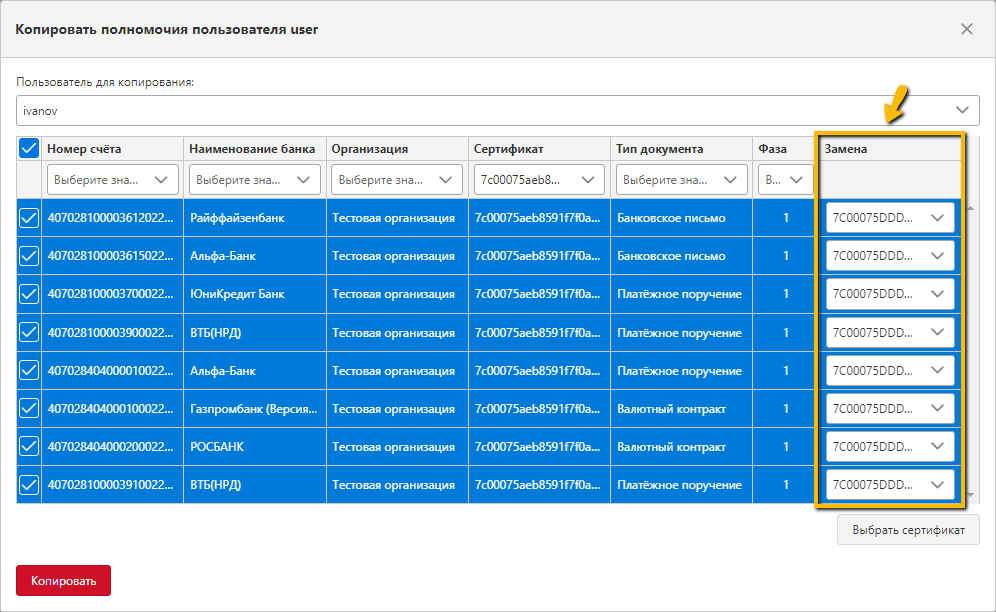Uncheck the 407028100003910022 account row checkbox
This screenshot has height=612, width=996.
point(29,485)
